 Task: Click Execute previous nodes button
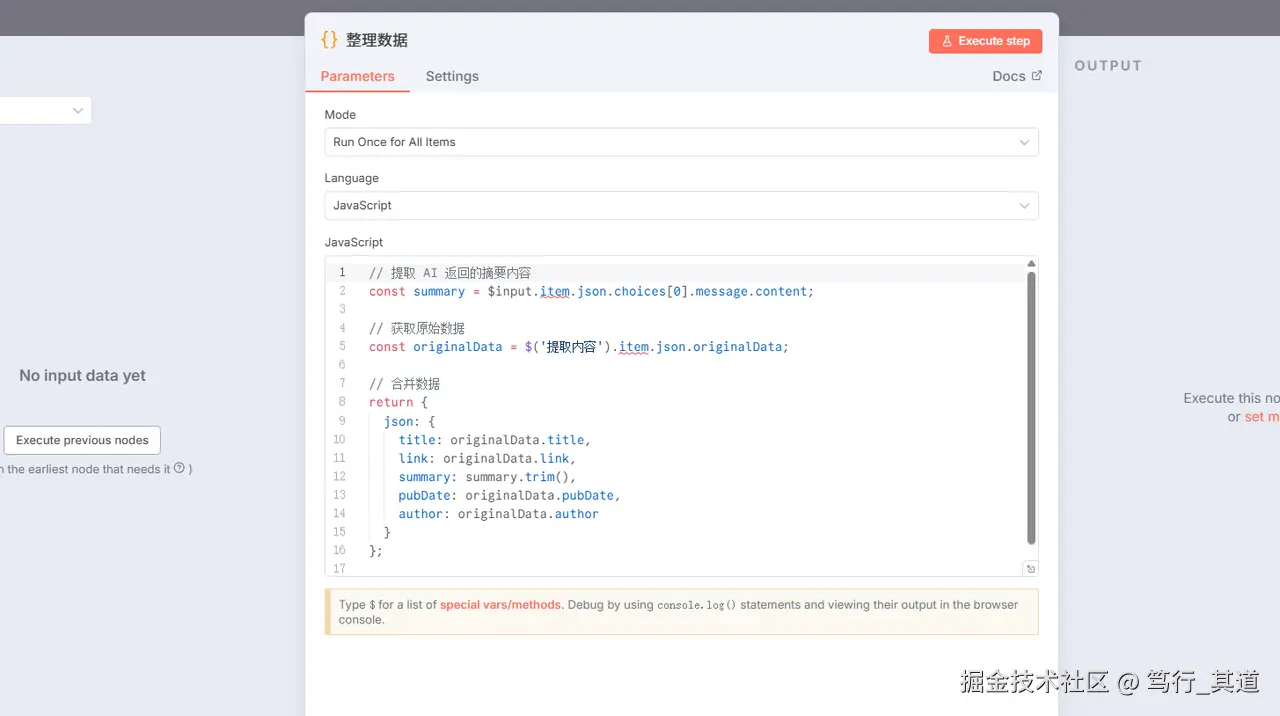[82, 440]
